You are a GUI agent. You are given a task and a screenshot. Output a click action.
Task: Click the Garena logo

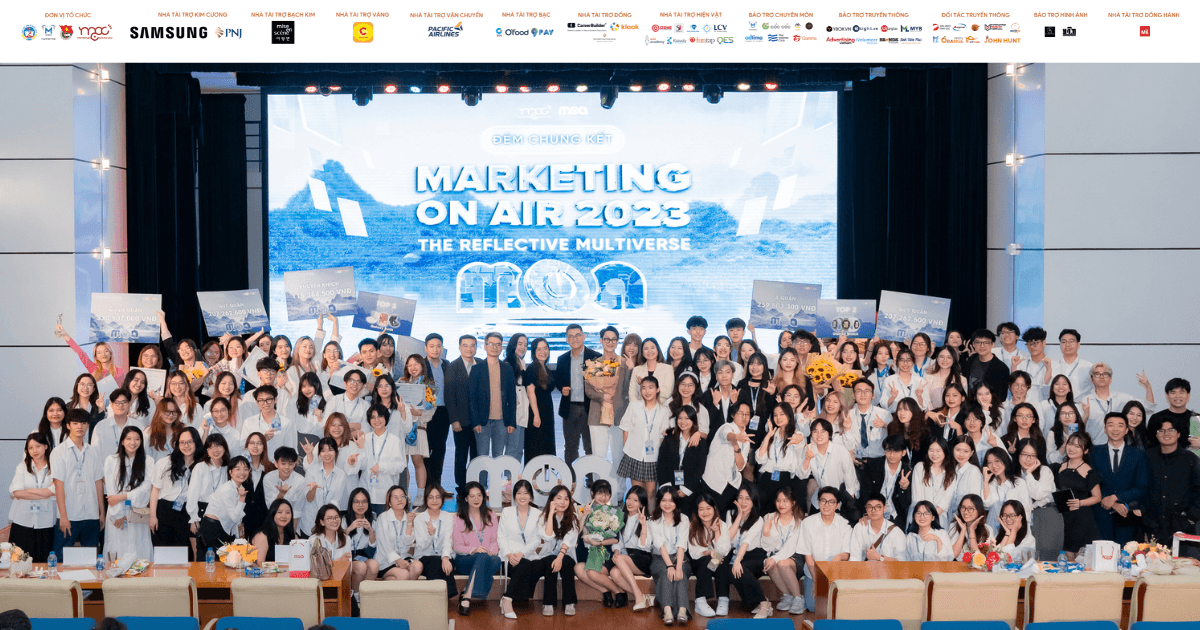tap(804, 38)
